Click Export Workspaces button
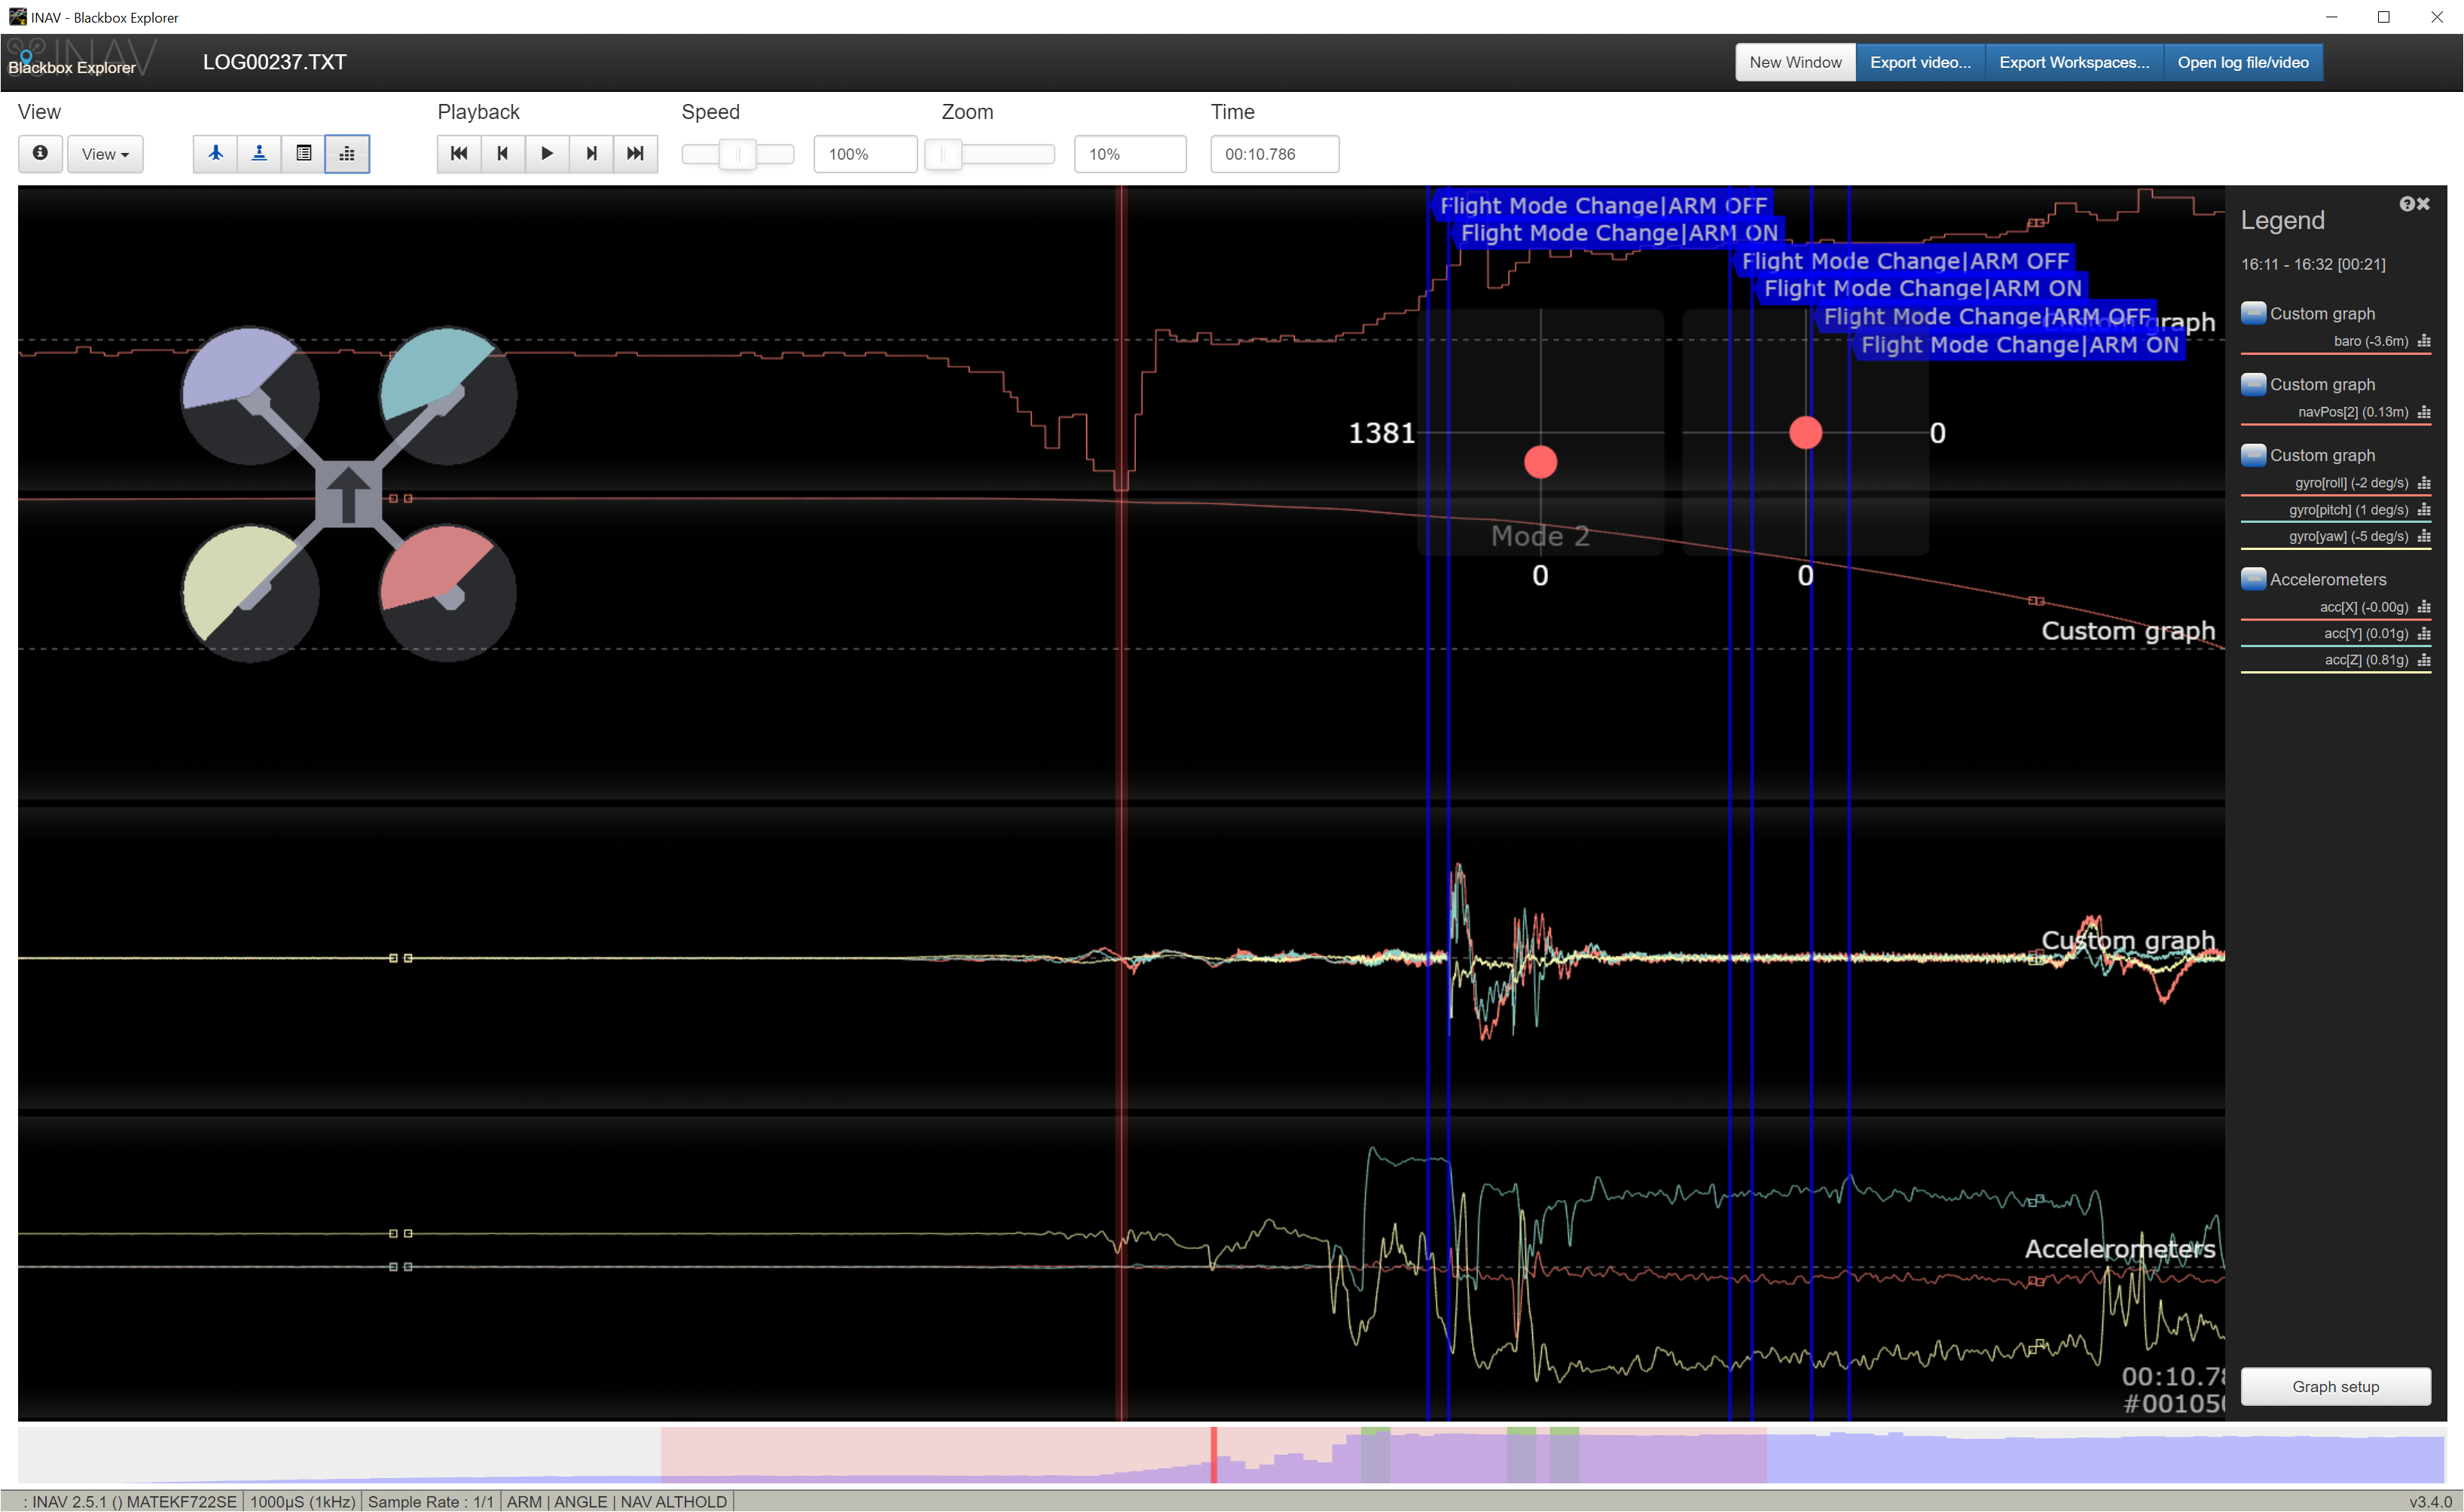 2074,62
